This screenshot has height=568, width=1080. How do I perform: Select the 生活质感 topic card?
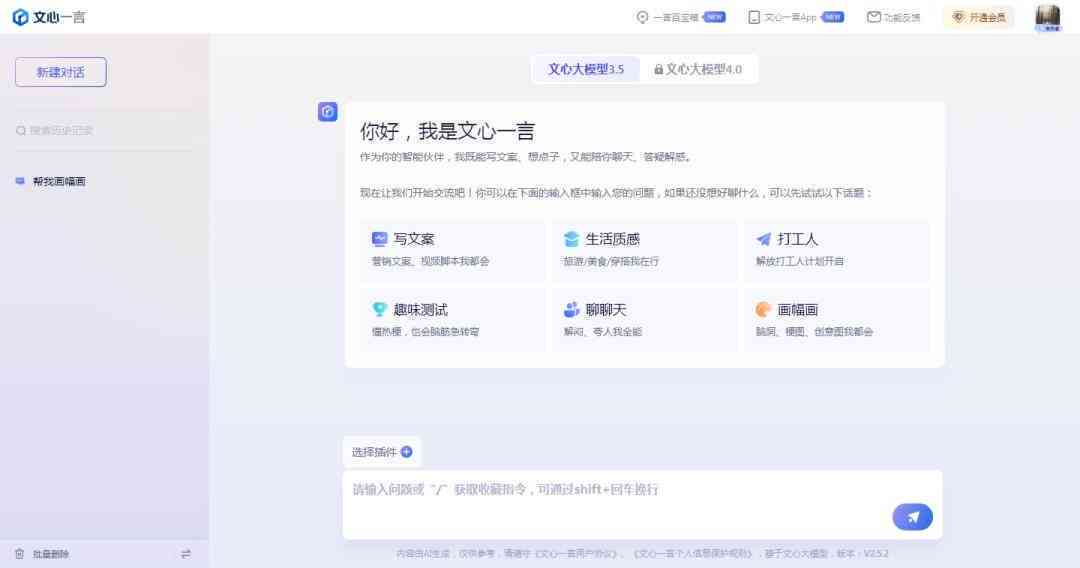pos(645,250)
